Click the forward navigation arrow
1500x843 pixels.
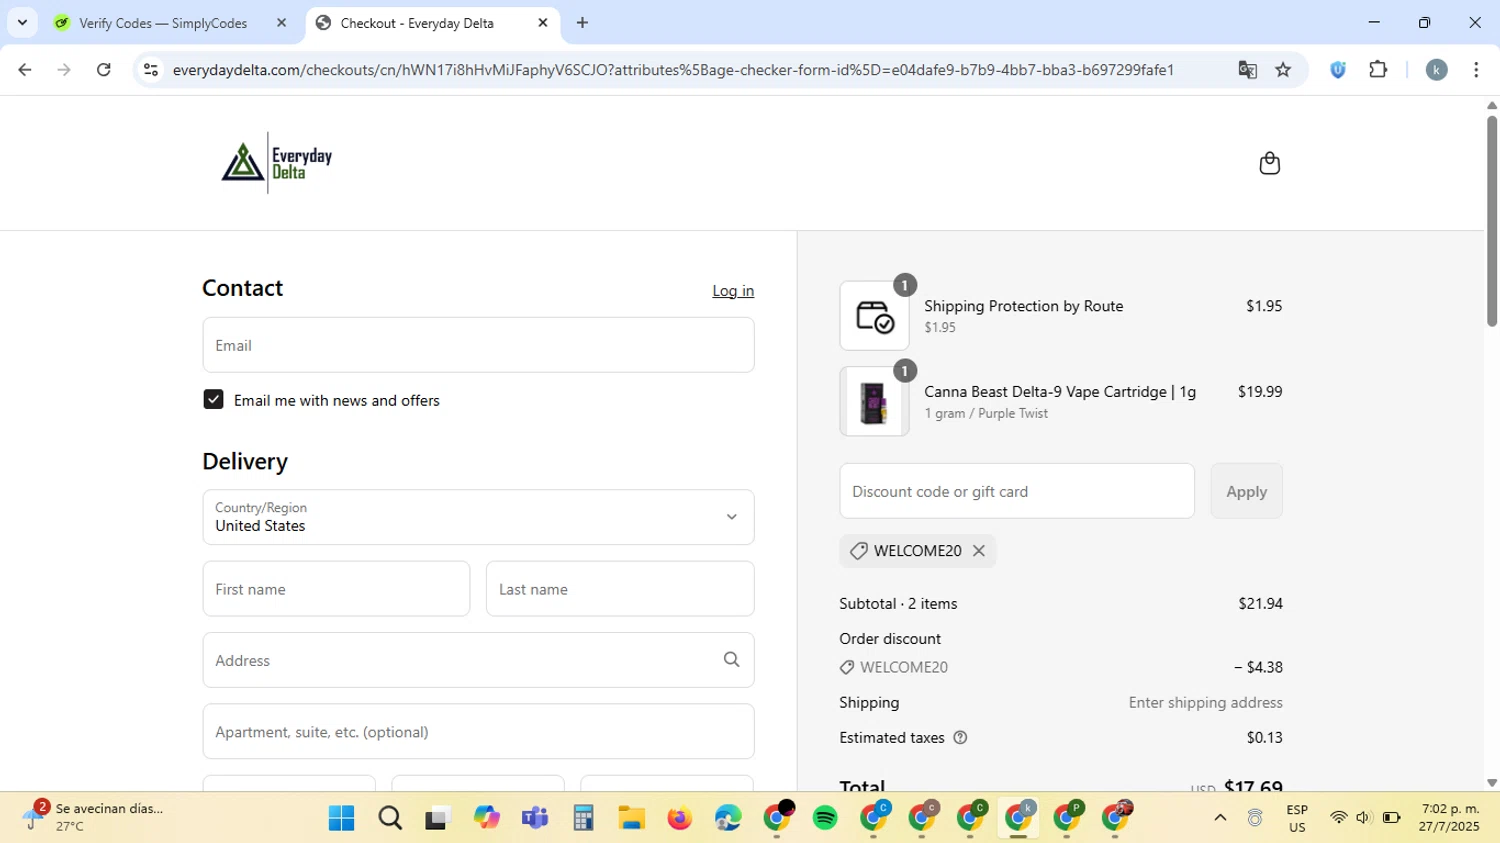click(x=64, y=70)
